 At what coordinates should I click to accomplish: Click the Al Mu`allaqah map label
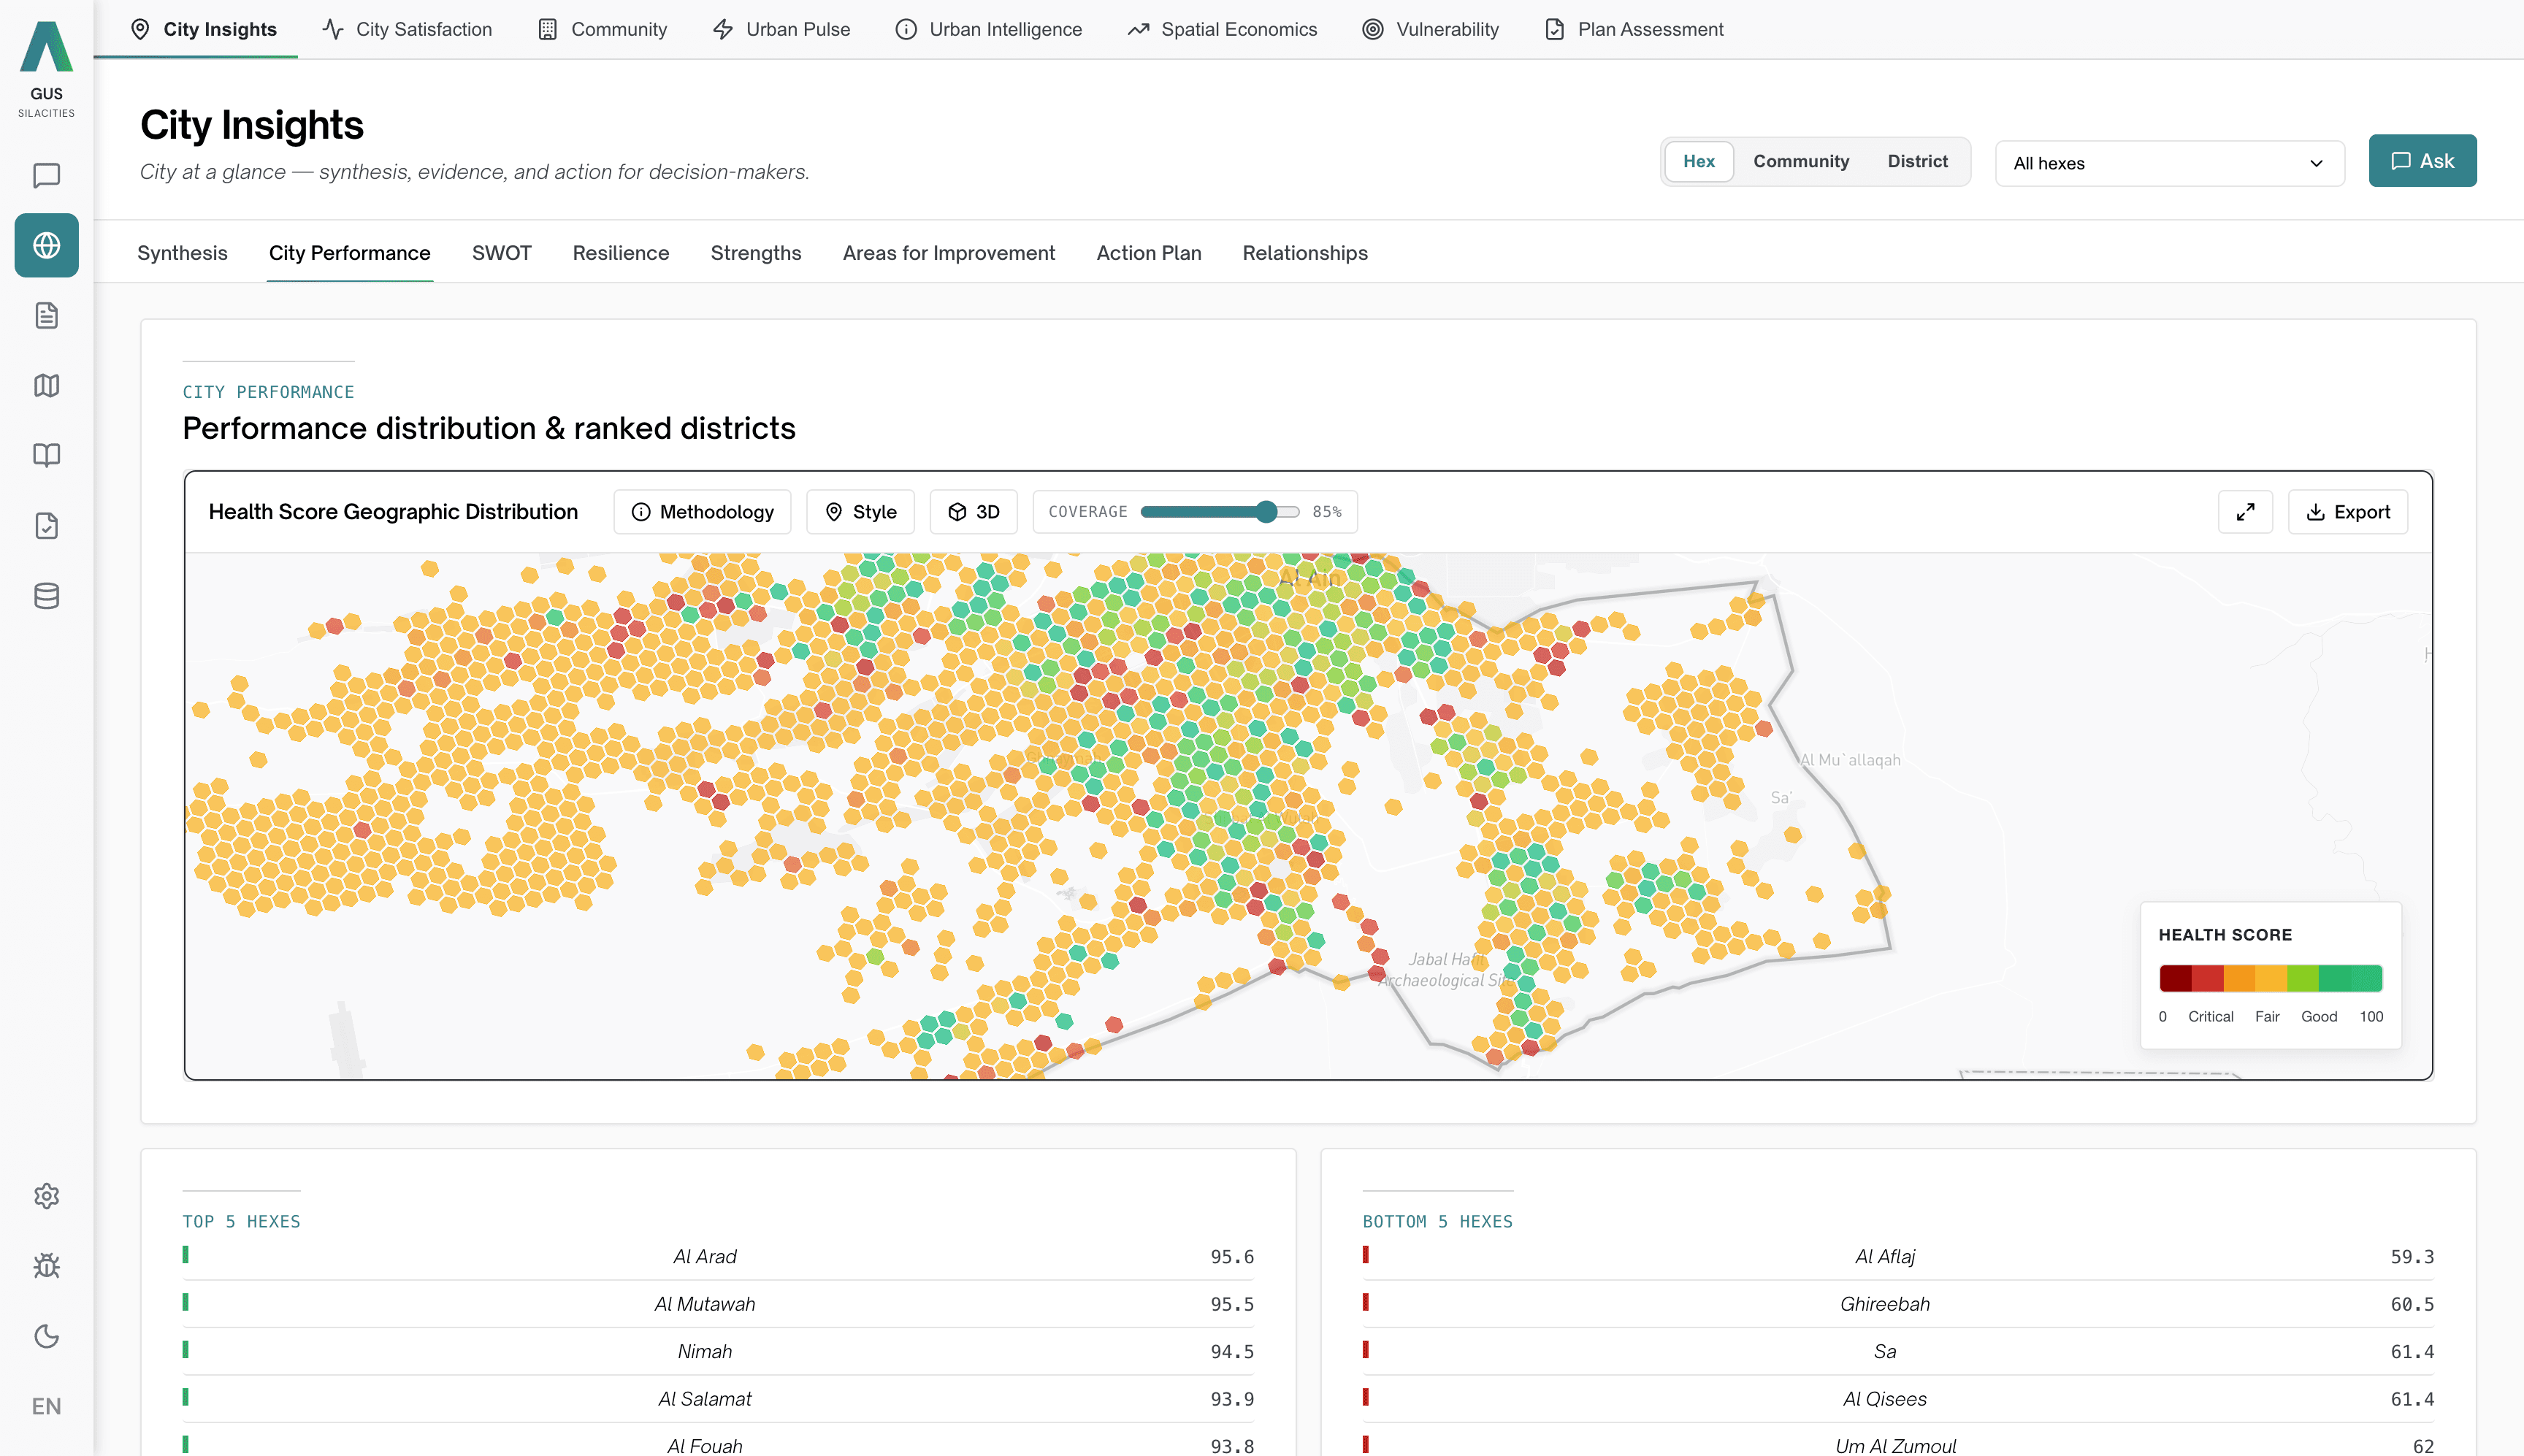[1850, 760]
